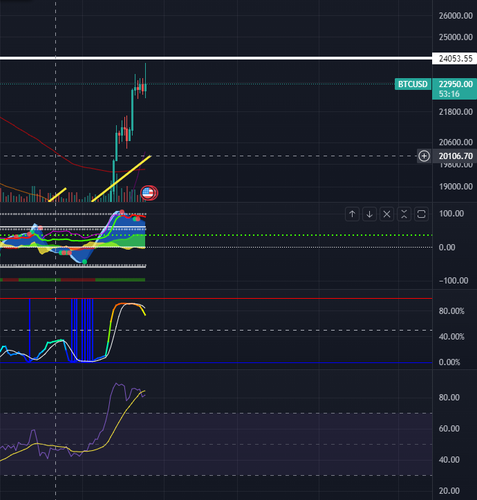
Task: Select the green dotted line in oscillator pane
Action: click(216, 235)
